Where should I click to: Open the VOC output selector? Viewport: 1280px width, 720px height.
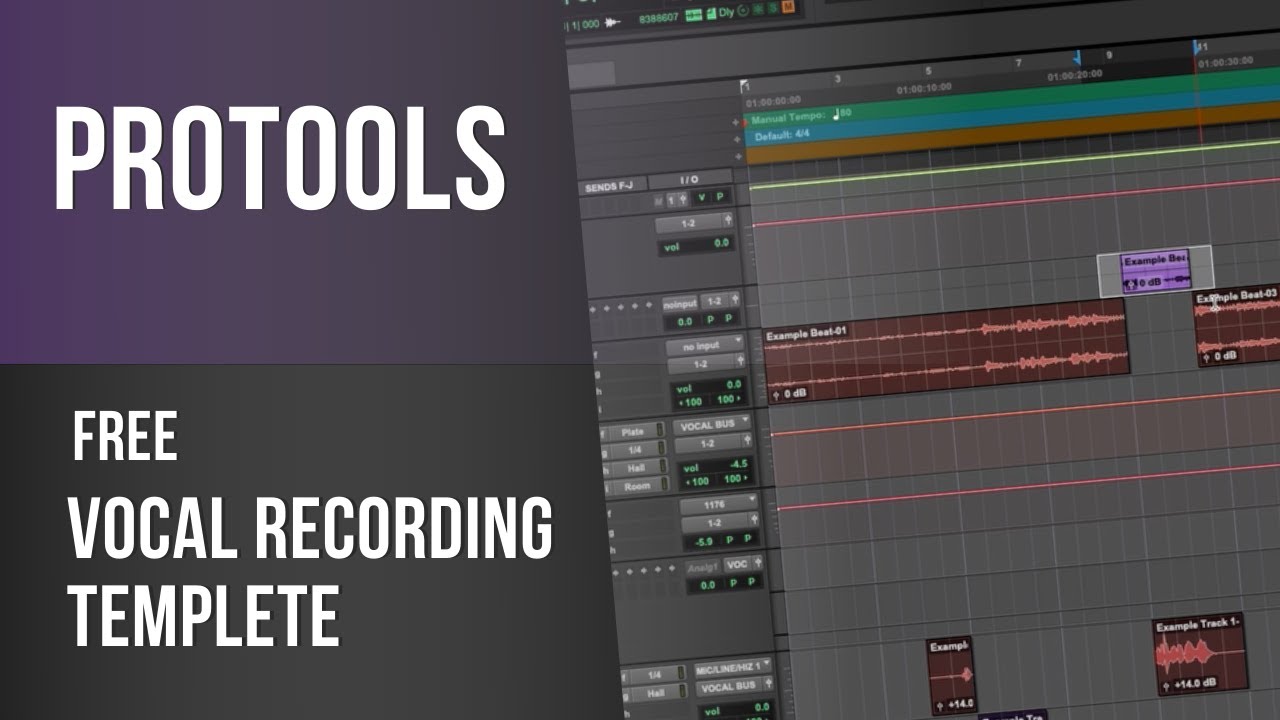(743, 564)
